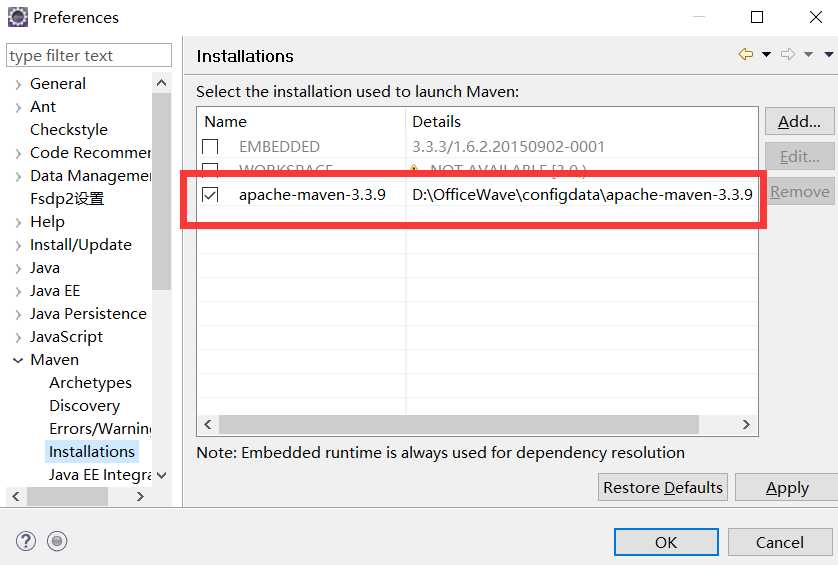This screenshot has width=838, height=565.
Task: Click the EMBEDDED installation name
Action: click(279, 146)
